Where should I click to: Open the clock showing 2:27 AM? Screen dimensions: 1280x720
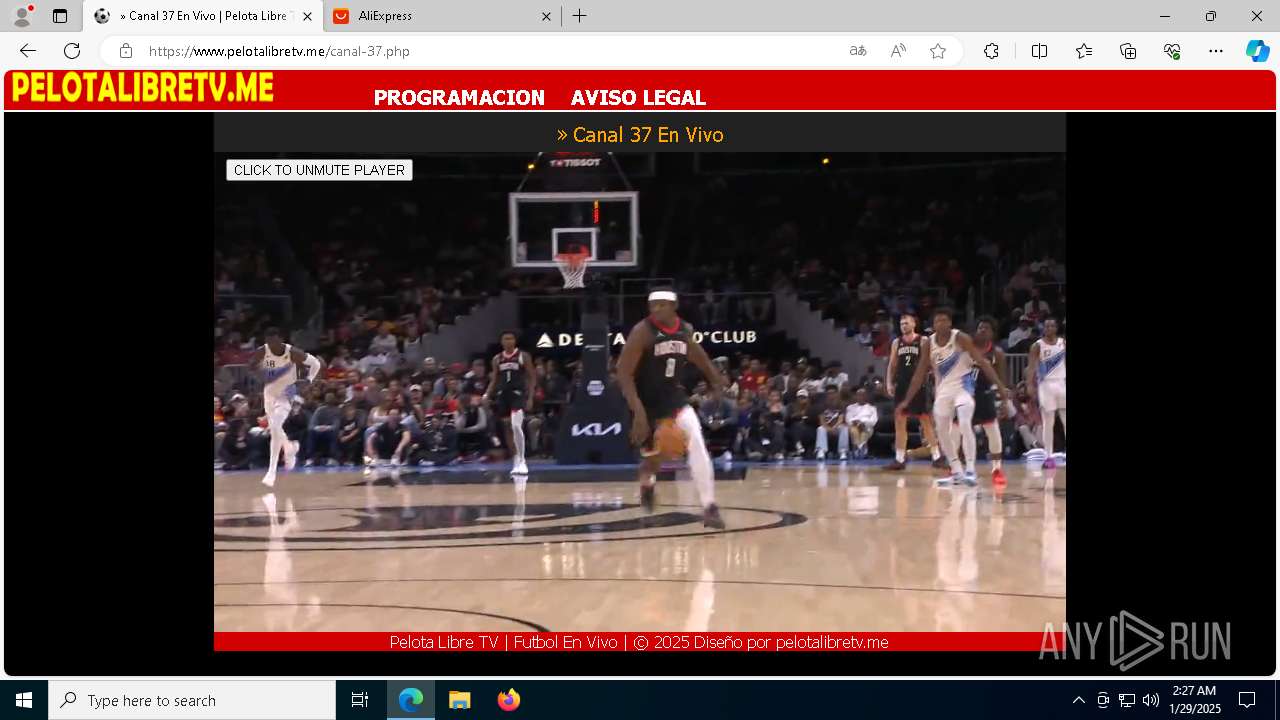[1195, 700]
